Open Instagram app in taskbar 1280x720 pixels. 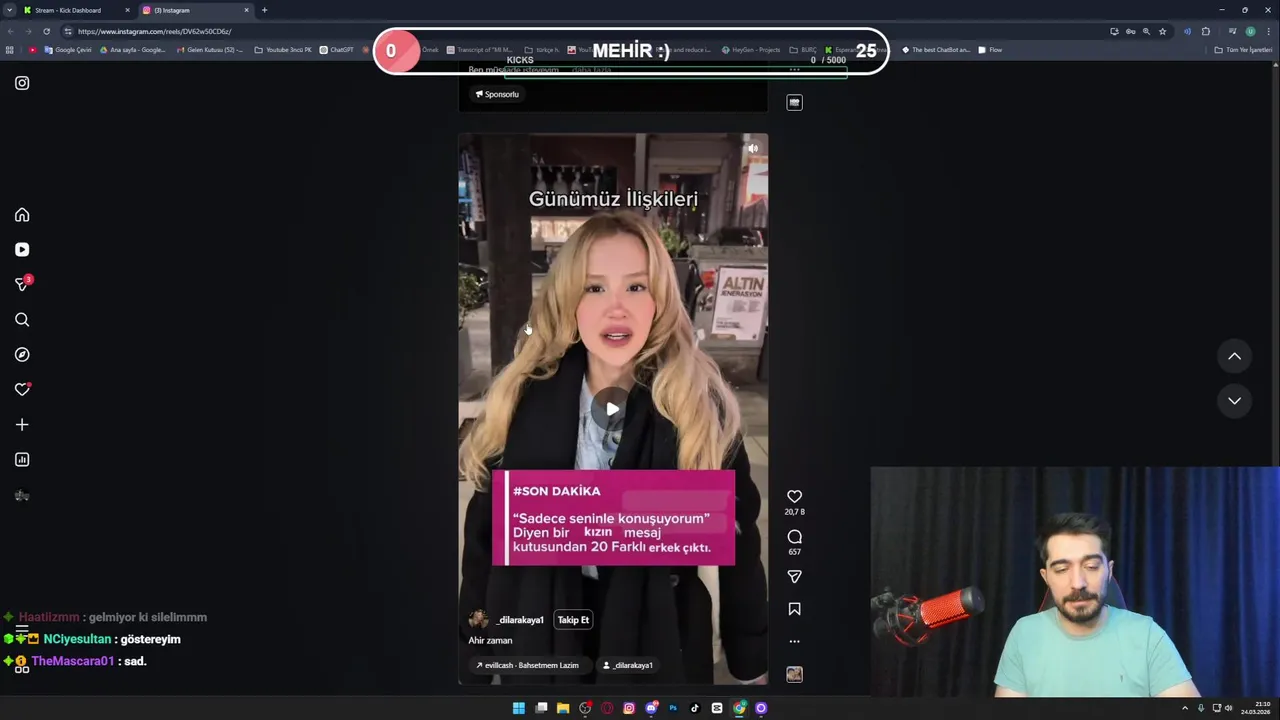pyautogui.click(x=629, y=708)
